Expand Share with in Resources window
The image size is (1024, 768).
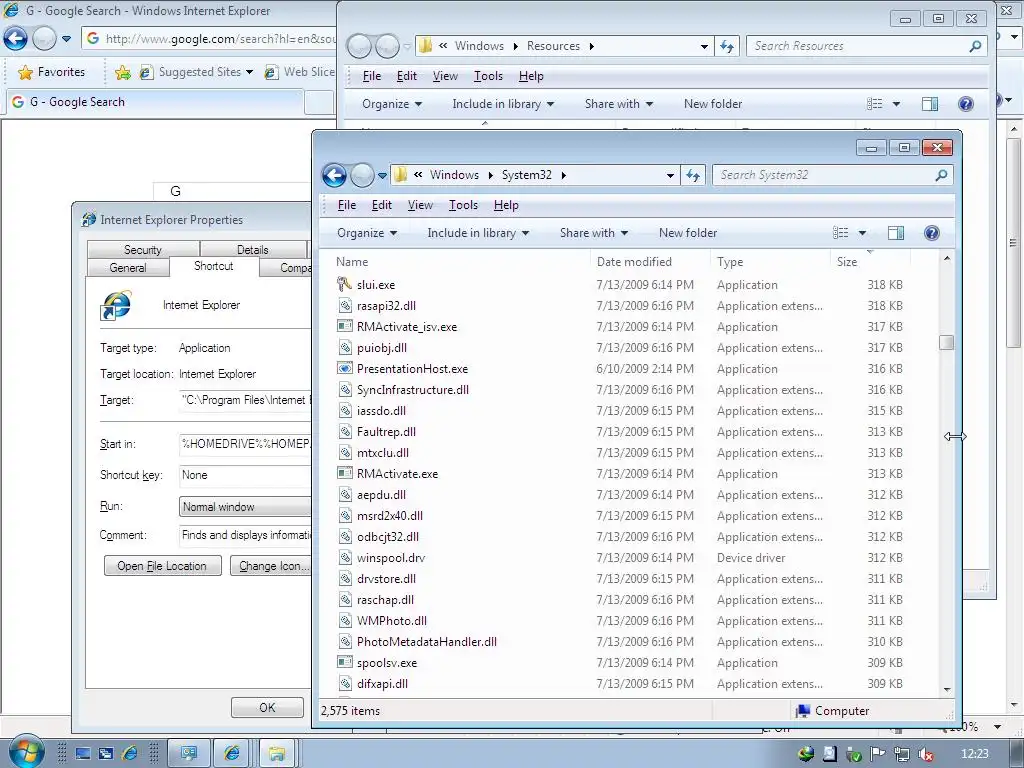point(618,104)
